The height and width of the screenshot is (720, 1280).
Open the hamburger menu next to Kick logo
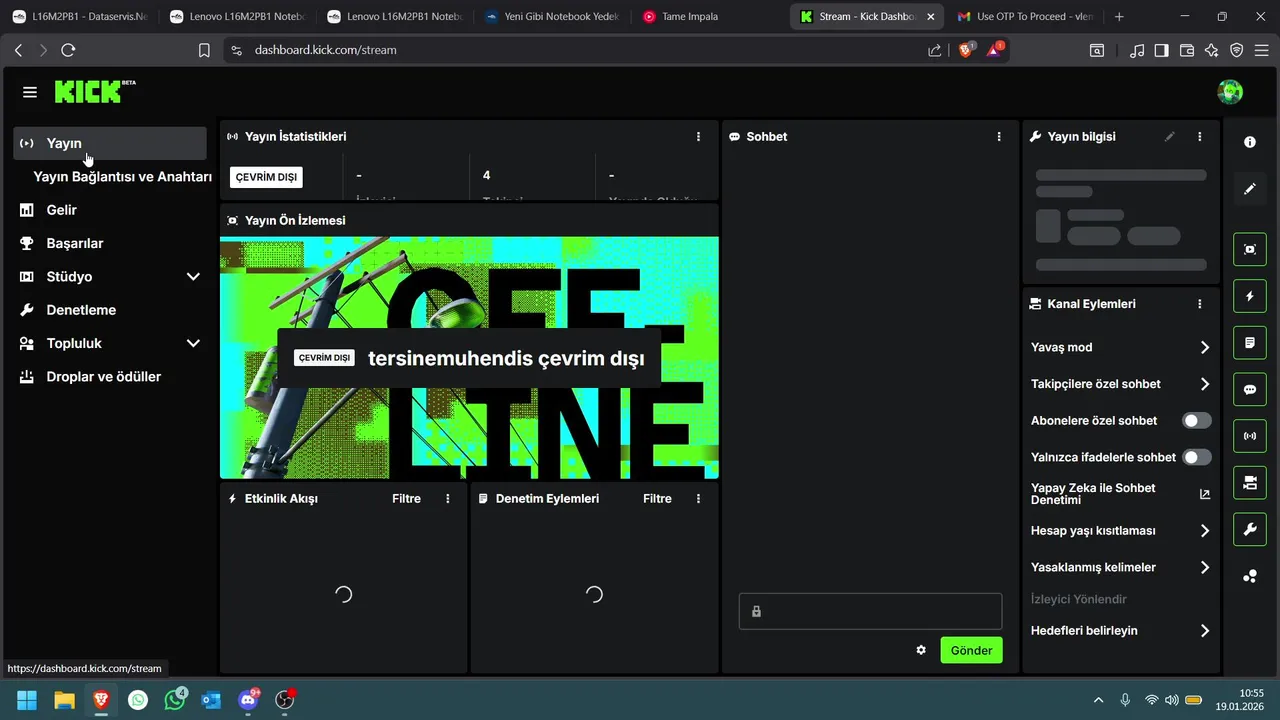30,92
